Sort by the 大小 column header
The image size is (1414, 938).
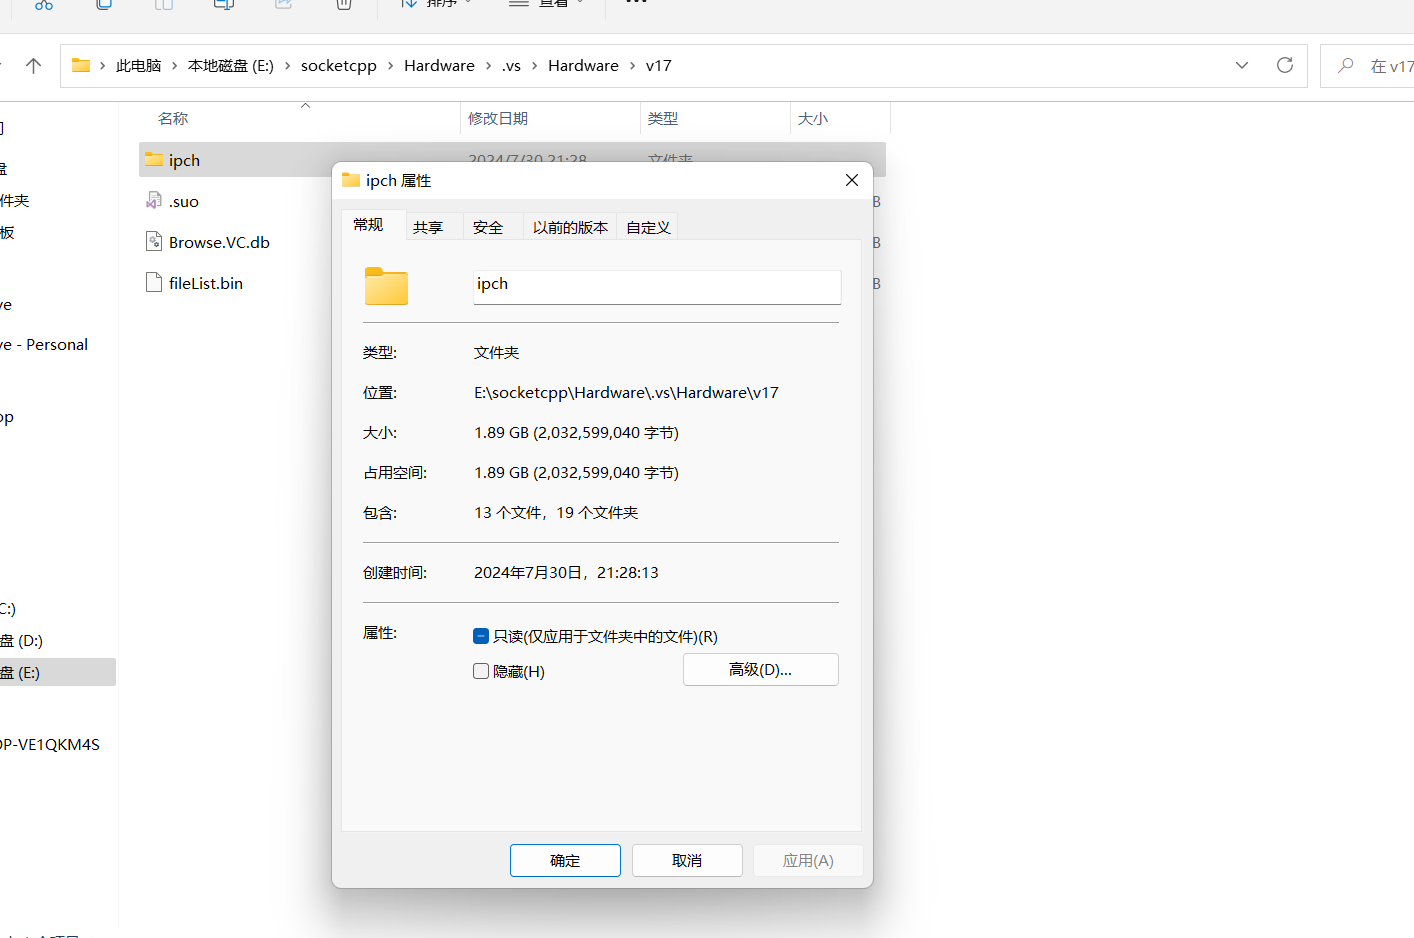[x=813, y=118]
